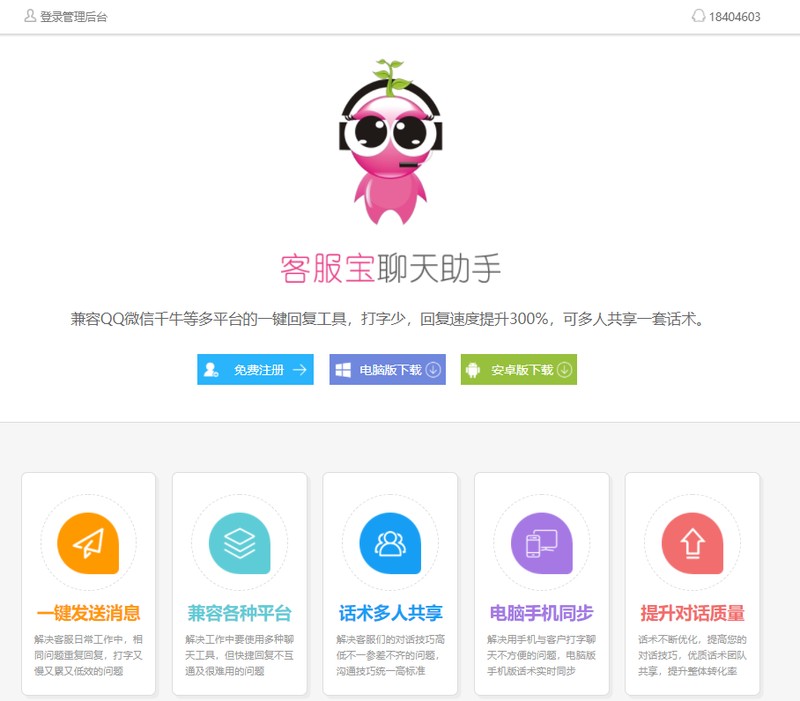Download the 电脑版下载 desktop version
This screenshot has height=701, width=800.
pos(387,369)
